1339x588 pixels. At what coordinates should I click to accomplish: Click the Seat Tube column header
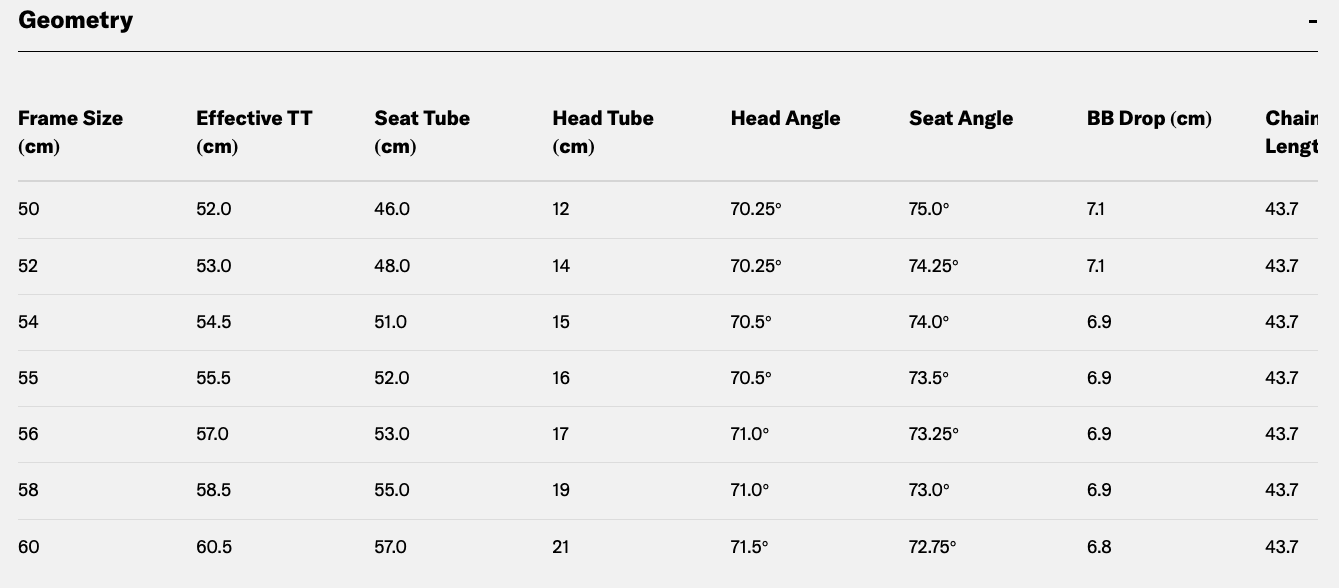422,132
